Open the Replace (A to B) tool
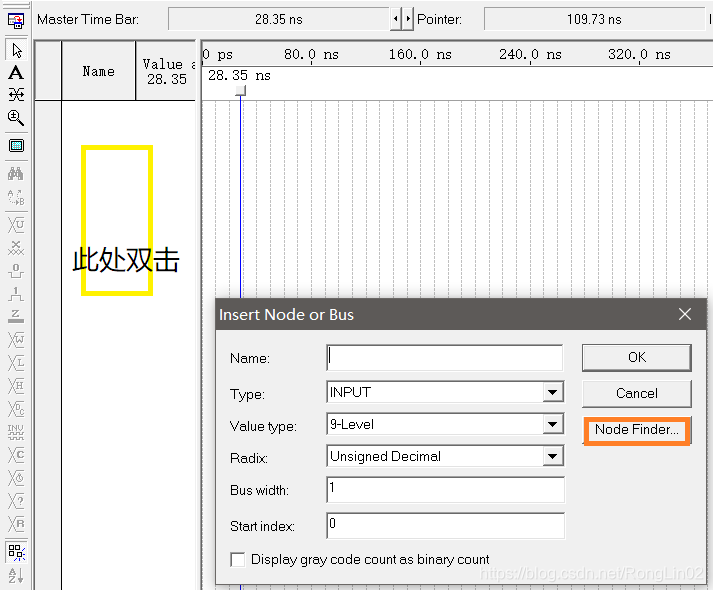713x592 pixels. pyautogui.click(x=16, y=197)
